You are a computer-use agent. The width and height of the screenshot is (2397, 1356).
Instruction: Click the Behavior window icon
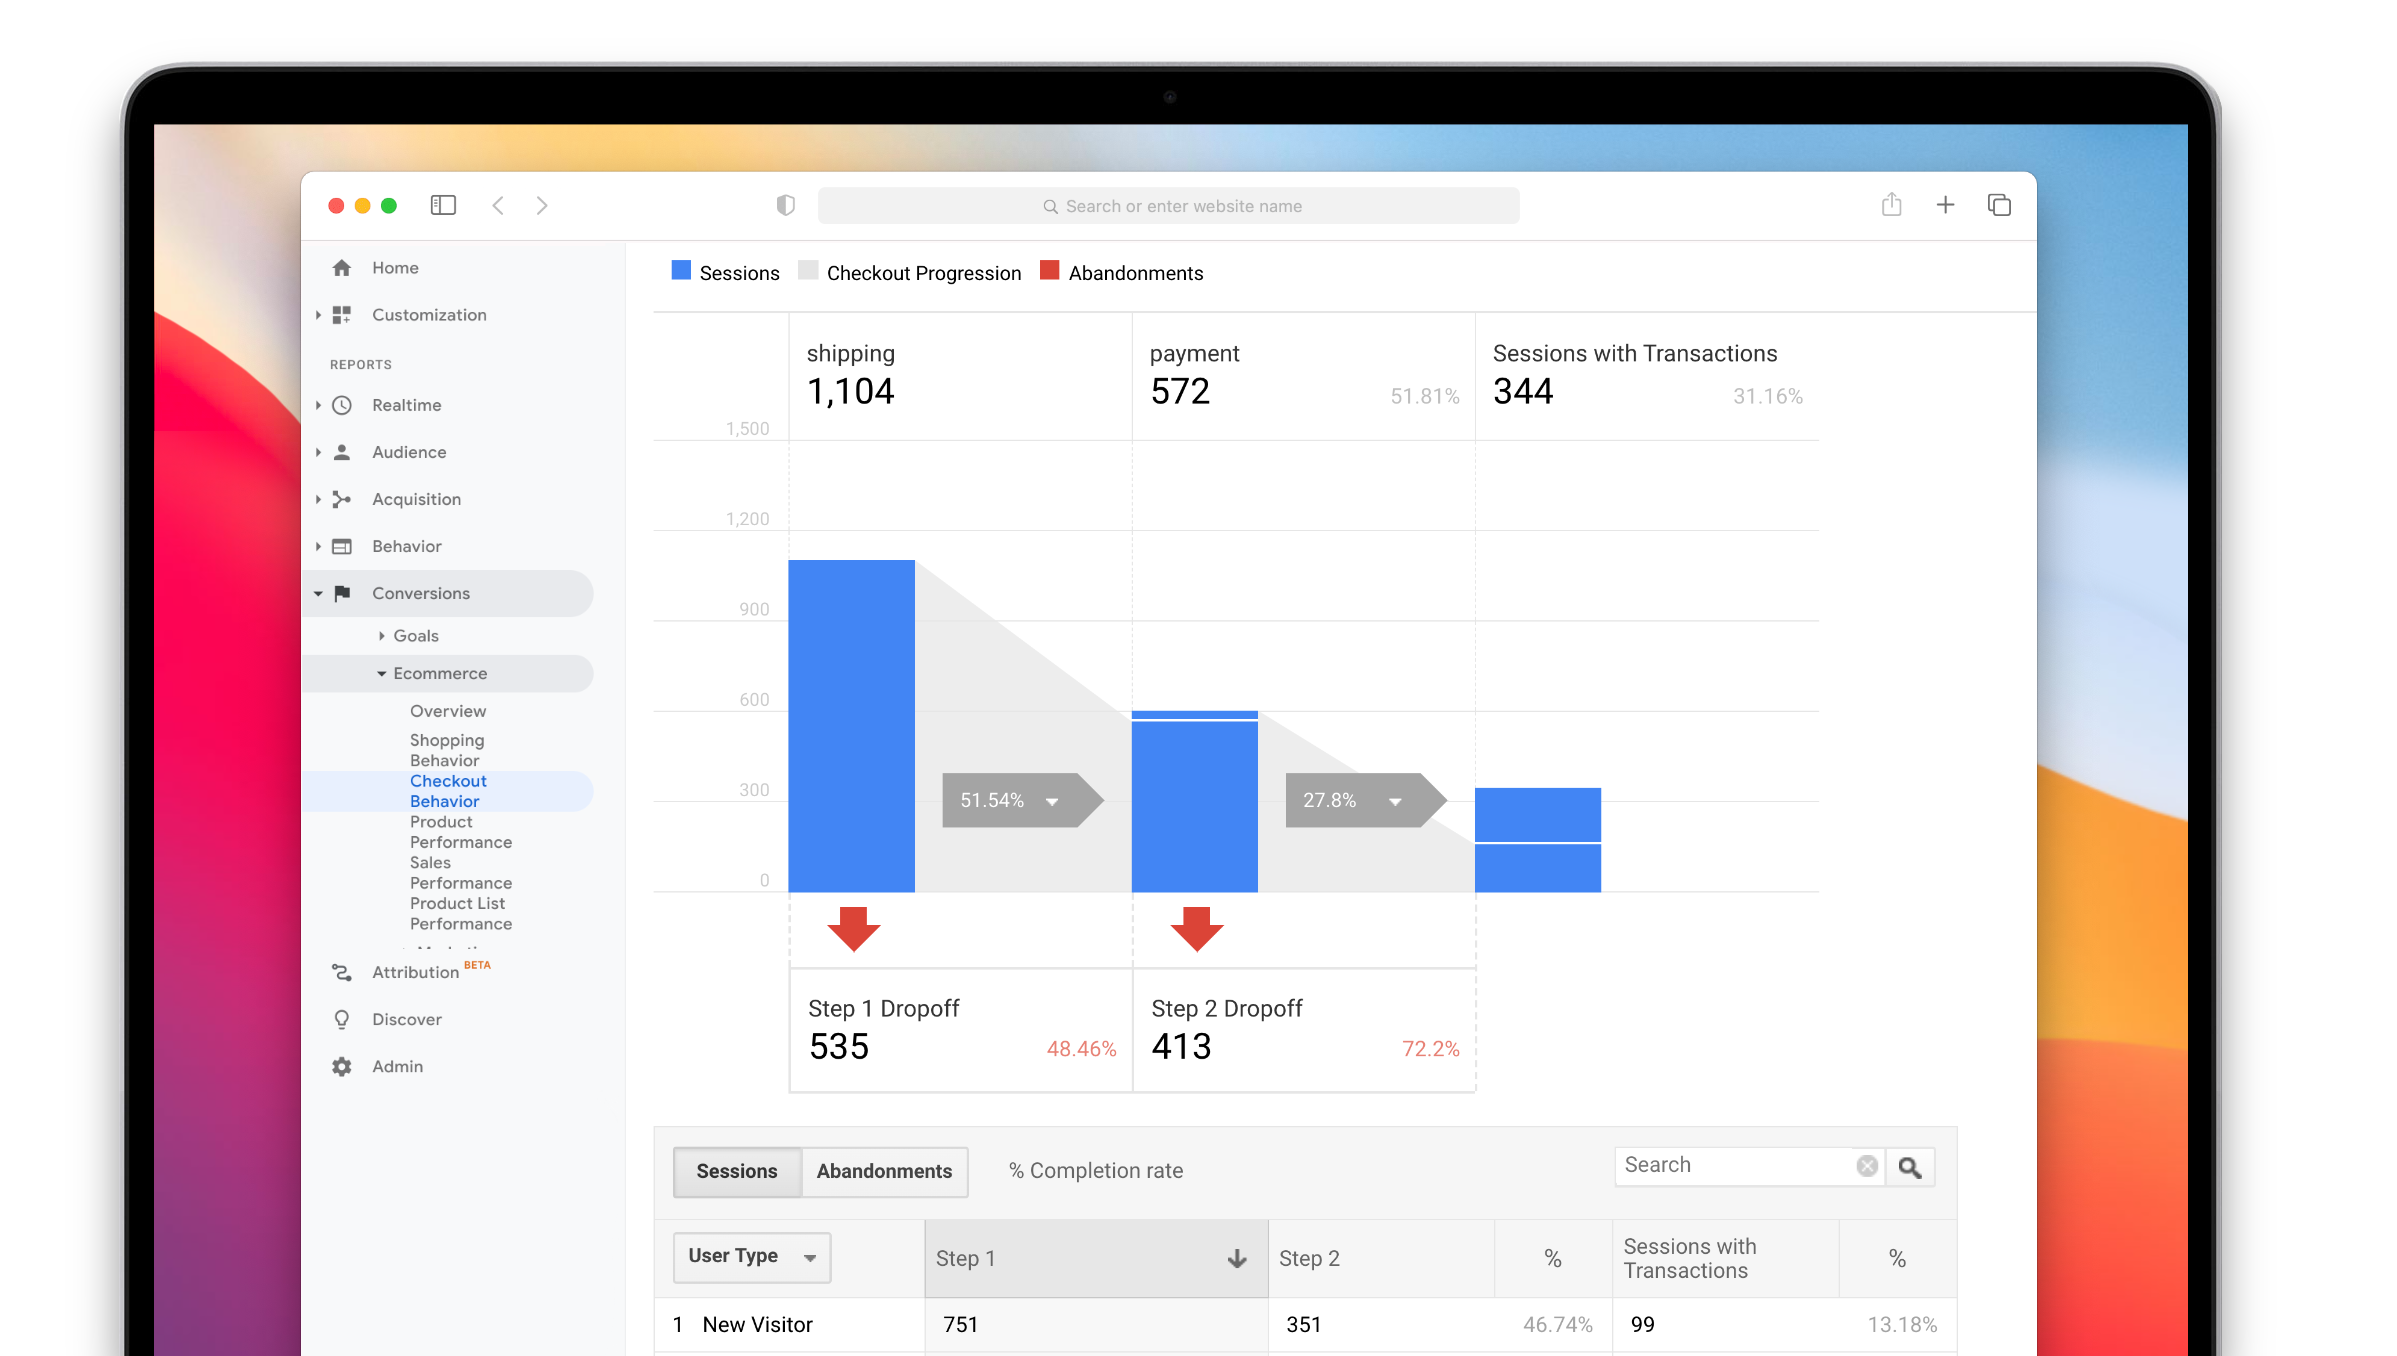click(x=342, y=546)
